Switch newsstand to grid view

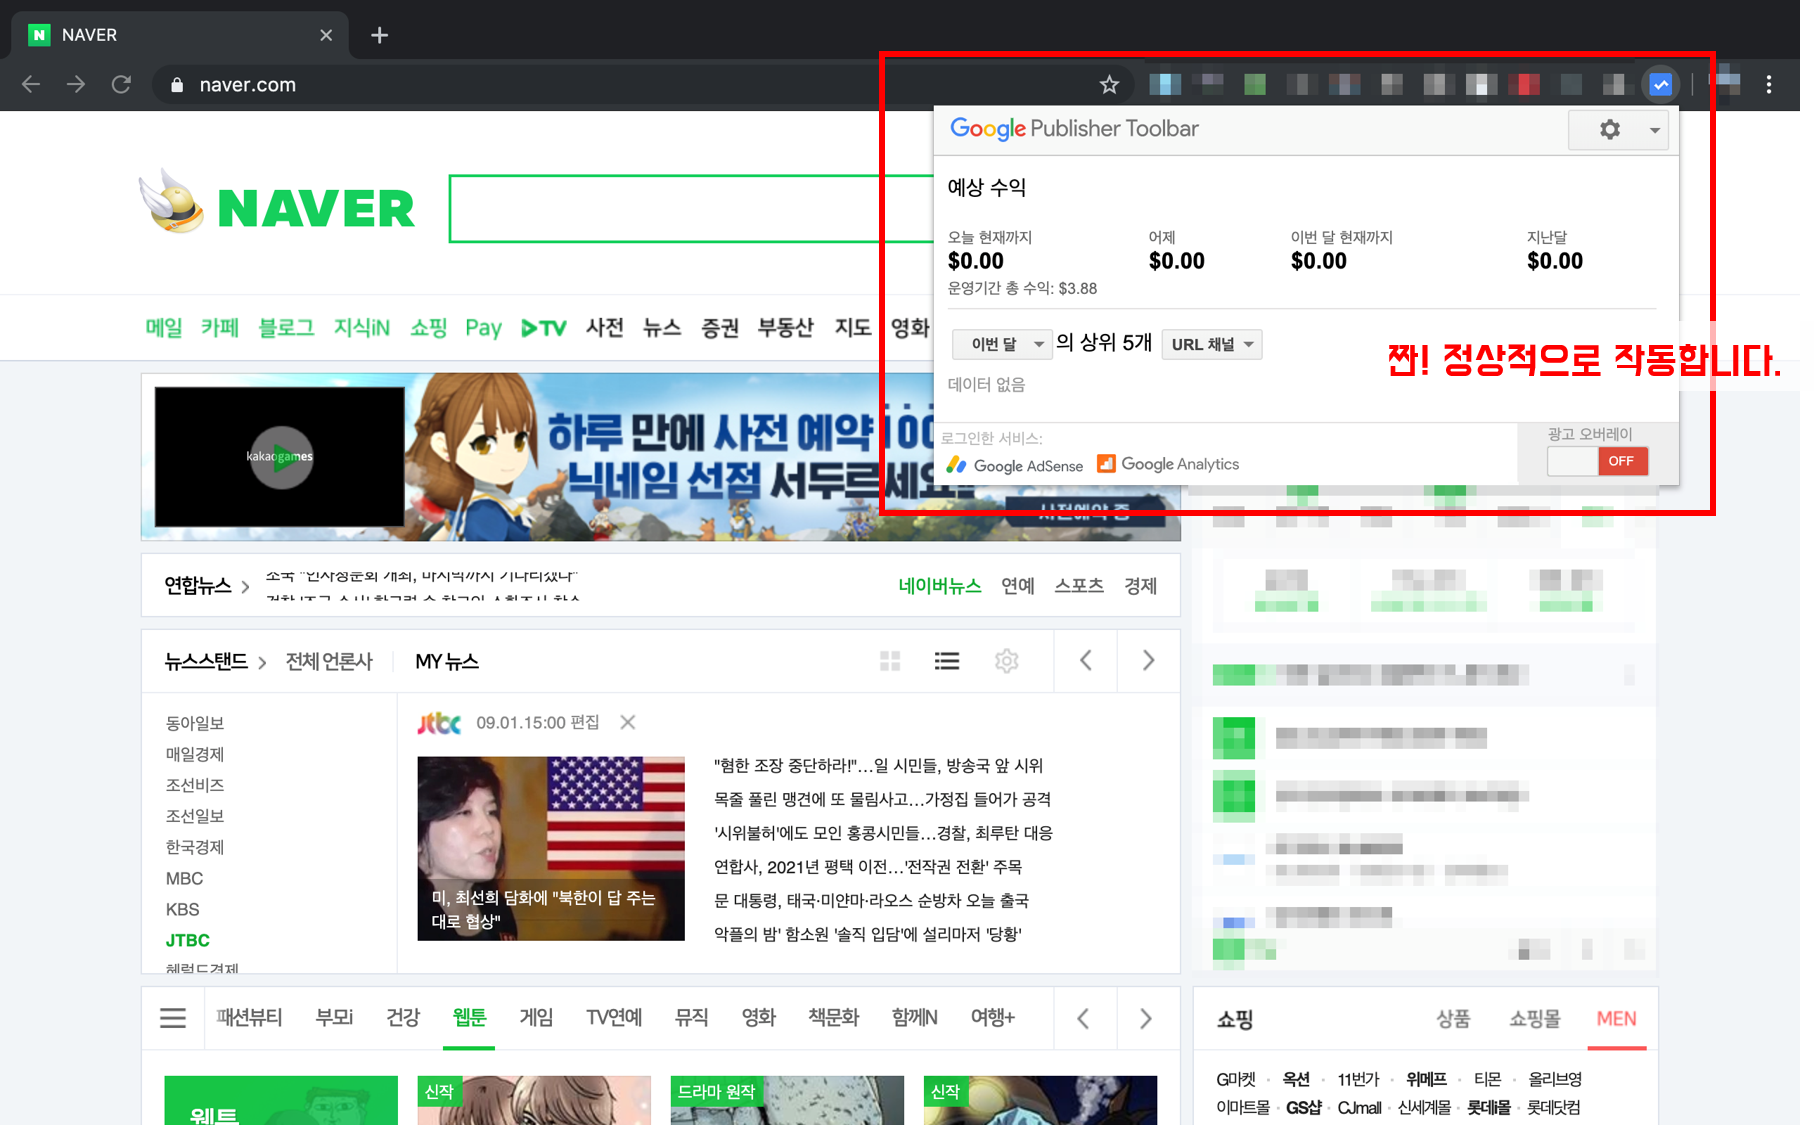tap(890, 661)
